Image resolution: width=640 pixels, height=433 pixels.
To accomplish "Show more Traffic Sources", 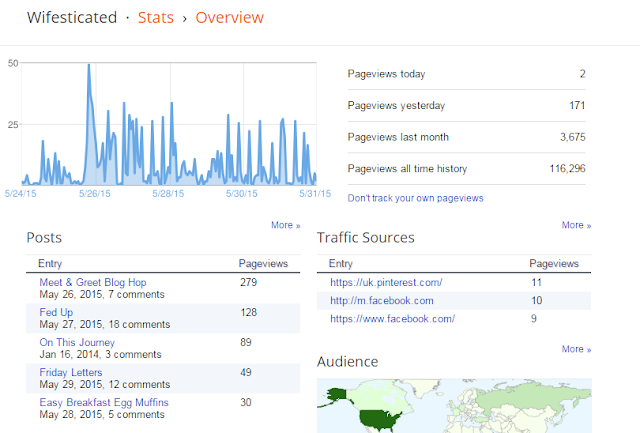I will tap(576, 225).
